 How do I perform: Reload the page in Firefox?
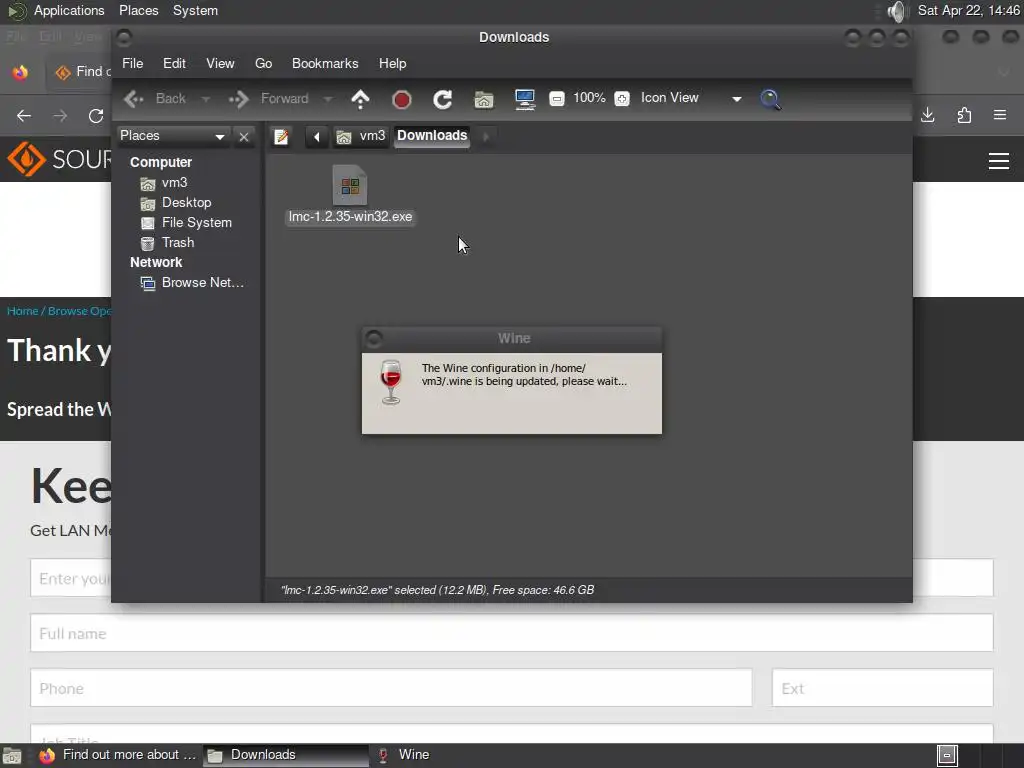[96, 116]
